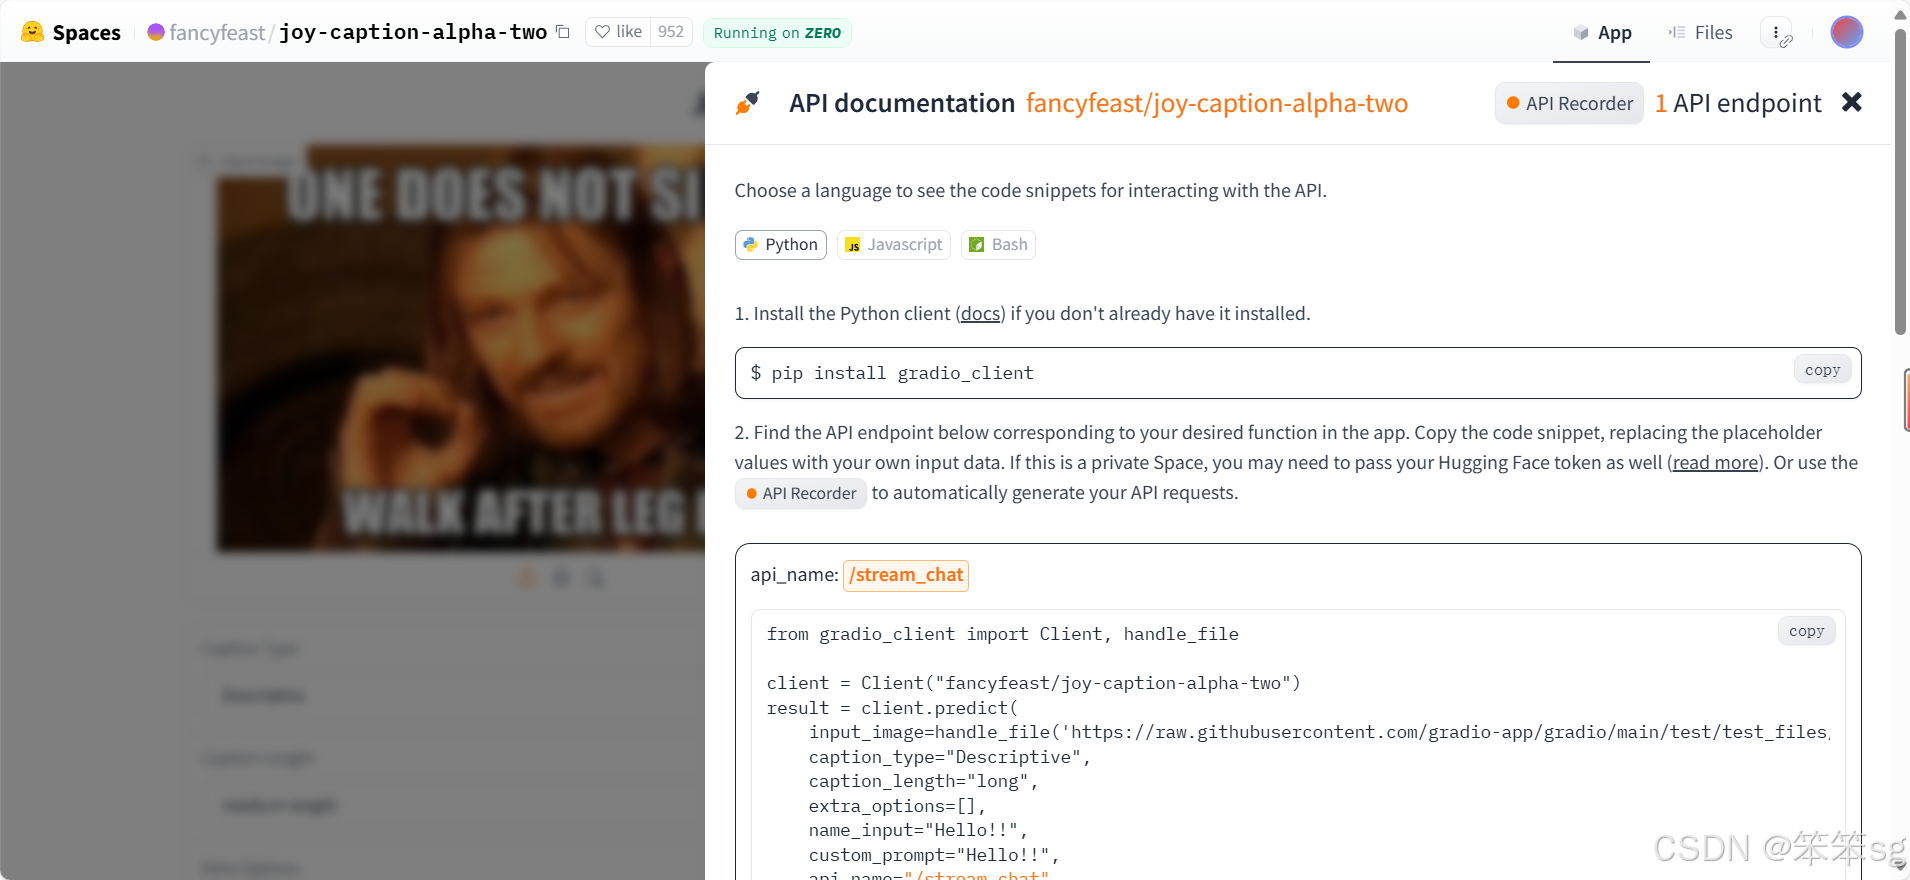Image resolution: width=1910 pixels, height=880 pixels.
Task: Click the input_image=handle_file code line
Action: 1319,732
